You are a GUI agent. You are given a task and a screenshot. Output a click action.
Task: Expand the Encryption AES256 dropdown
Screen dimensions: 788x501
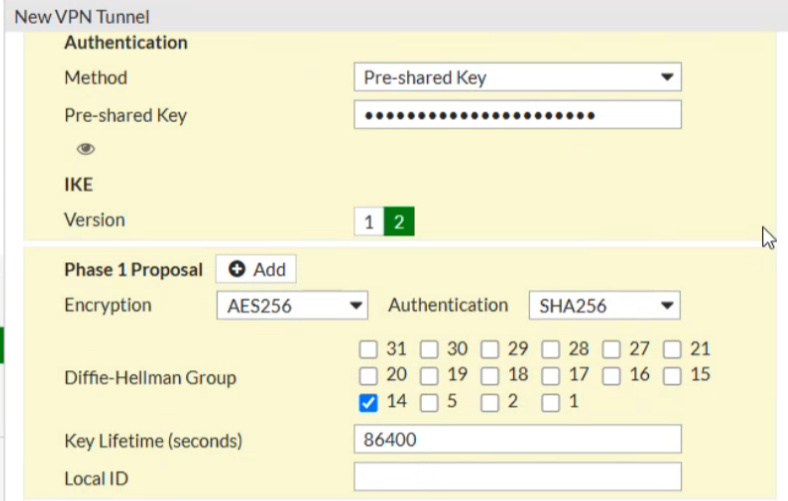pos(291,306)
